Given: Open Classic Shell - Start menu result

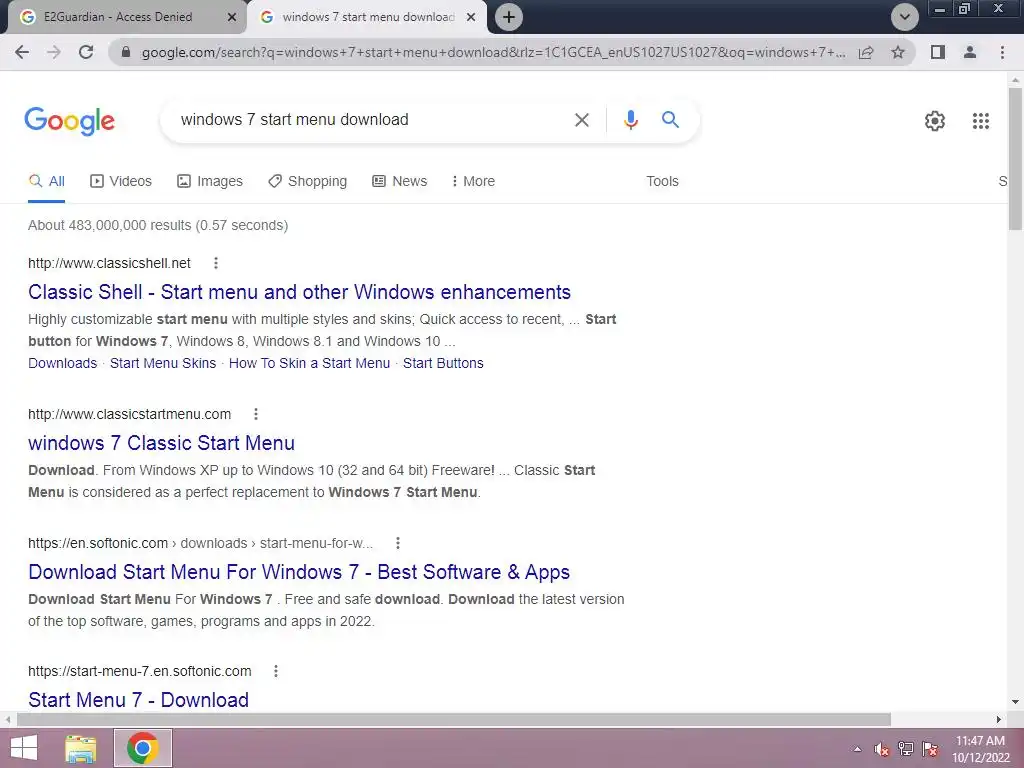Looking at the screenshot, I should coord(299,292).
